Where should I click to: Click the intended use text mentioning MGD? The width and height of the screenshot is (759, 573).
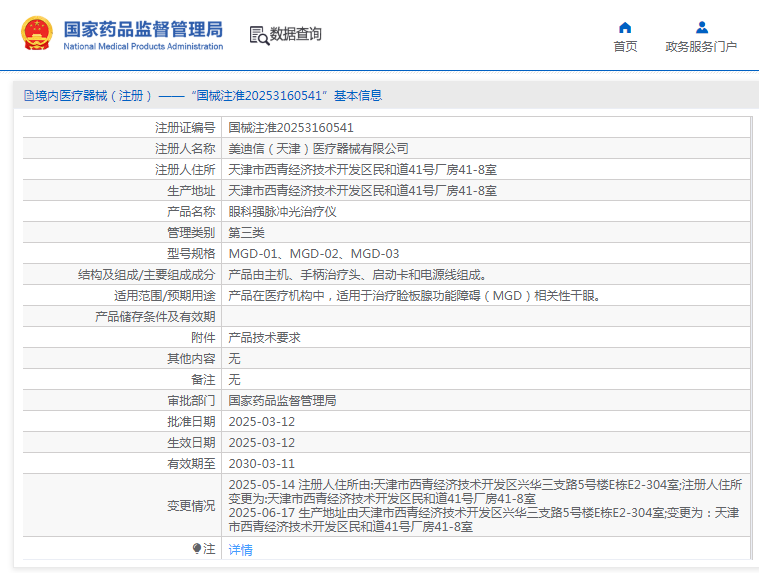point(414,296)
